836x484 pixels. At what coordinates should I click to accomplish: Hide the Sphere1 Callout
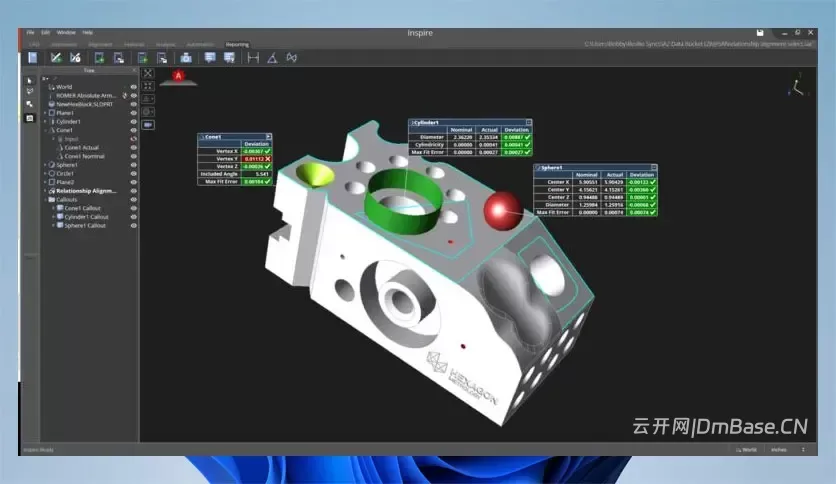133,225
